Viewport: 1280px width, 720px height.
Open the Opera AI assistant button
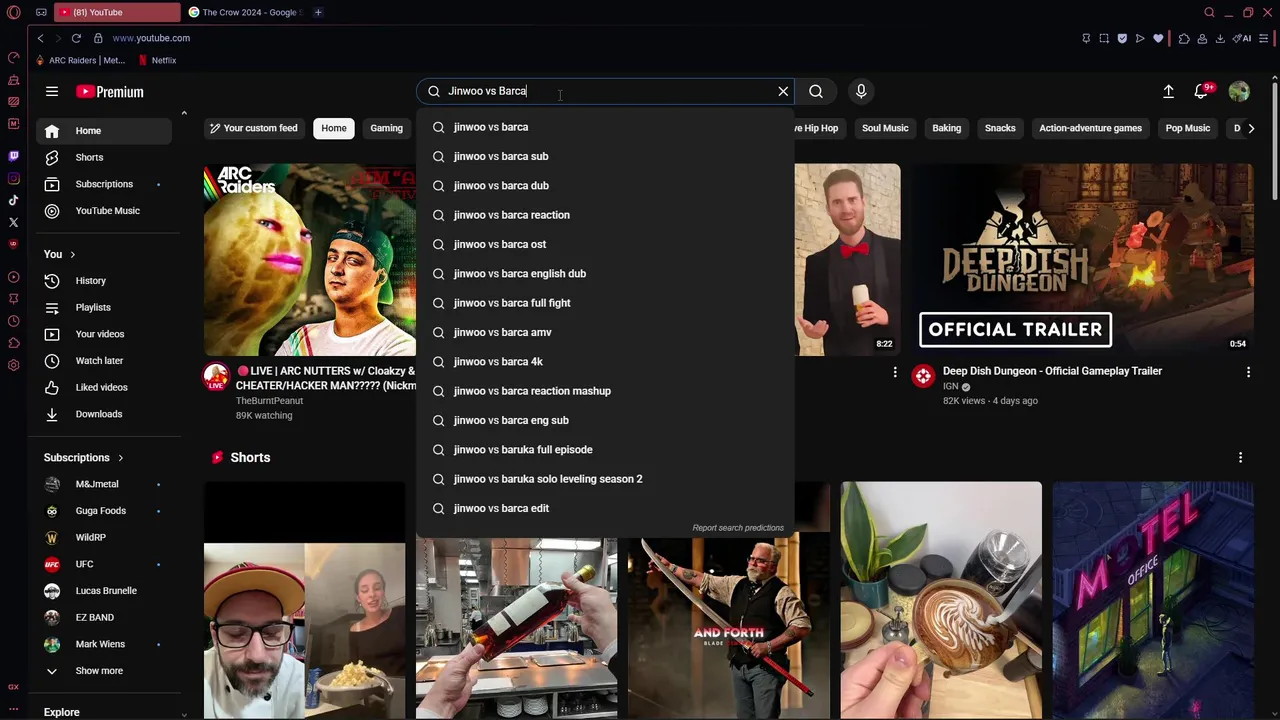click(x=1243, y=38)
